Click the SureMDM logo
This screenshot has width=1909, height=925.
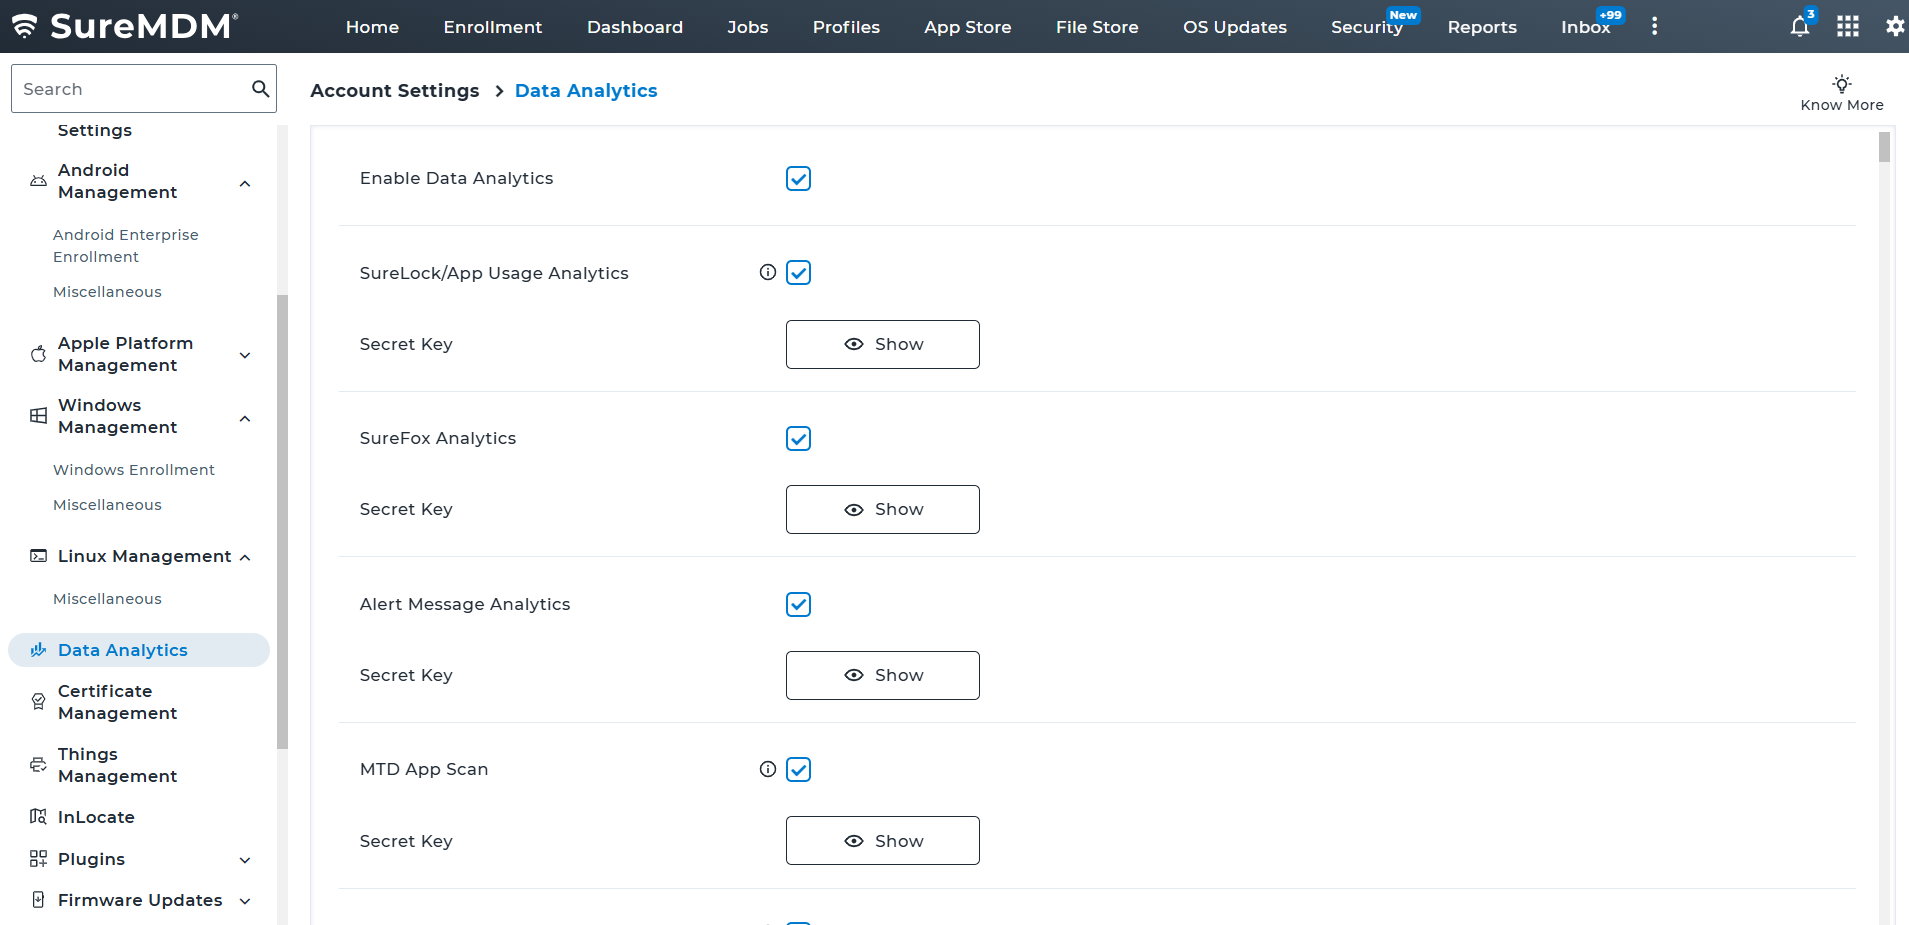[125, 26]
